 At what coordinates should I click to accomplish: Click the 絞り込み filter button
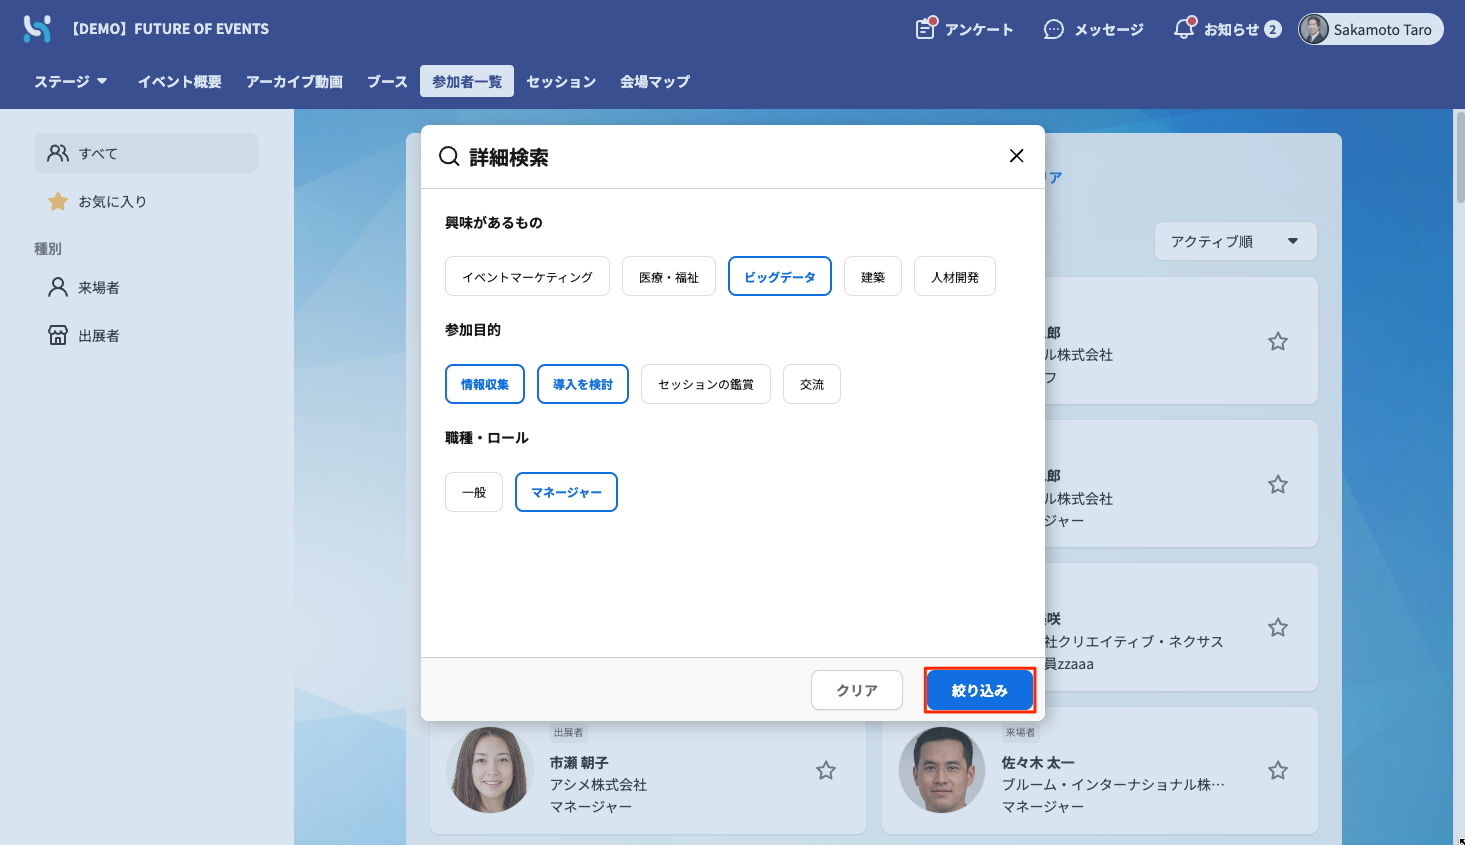[980, 690]
